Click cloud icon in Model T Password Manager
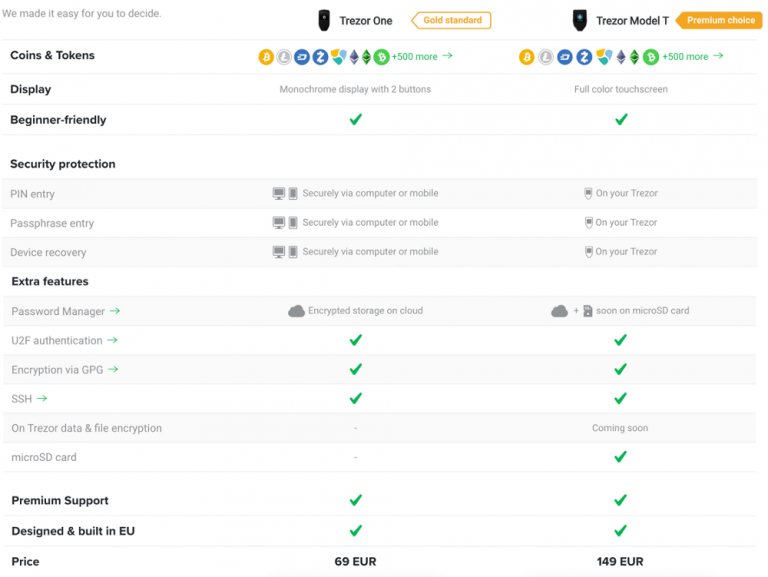The width and height of the screenshot is (768, 577). (x=559, y=311)
